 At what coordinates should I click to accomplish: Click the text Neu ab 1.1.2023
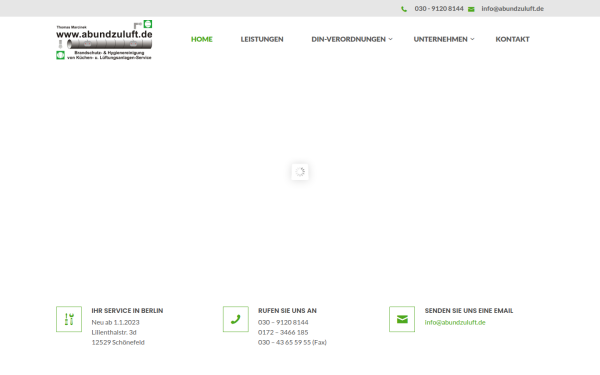pyautogui.click(x=115, y=322)
